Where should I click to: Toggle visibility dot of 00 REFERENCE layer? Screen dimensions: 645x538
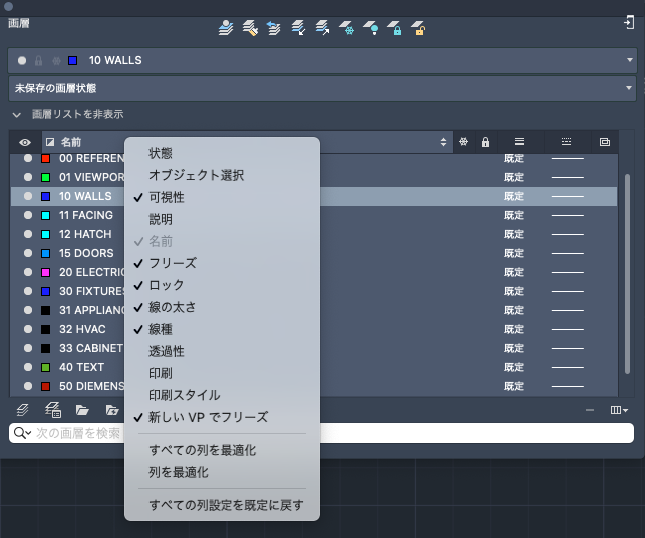point(28,158)
